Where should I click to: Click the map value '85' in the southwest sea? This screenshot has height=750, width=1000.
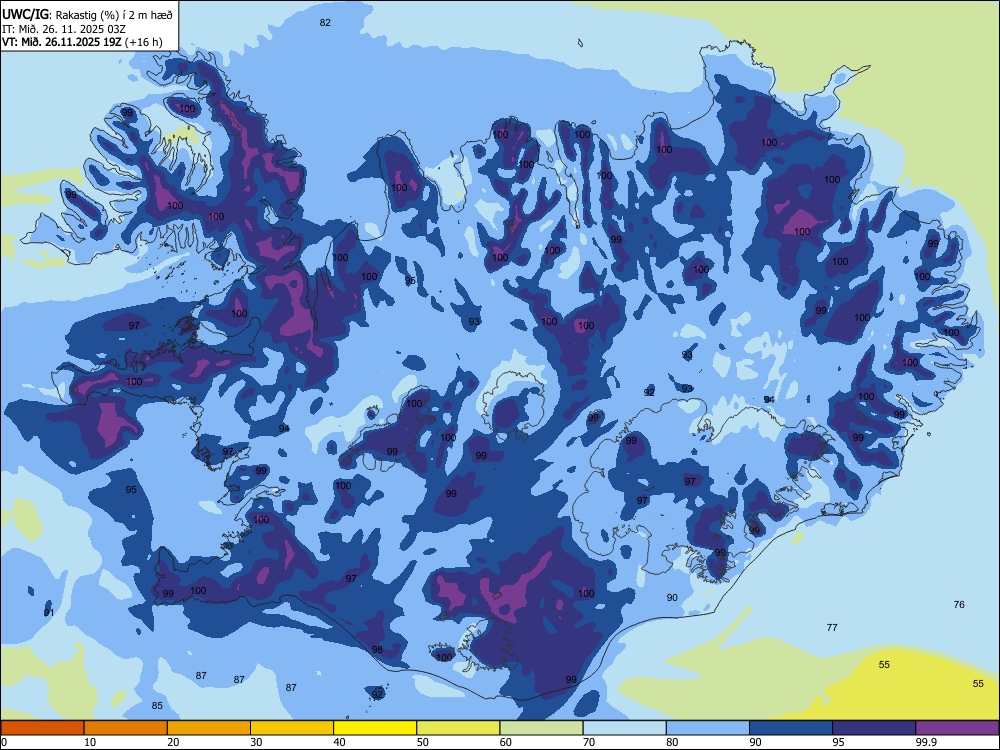point(157,705)
